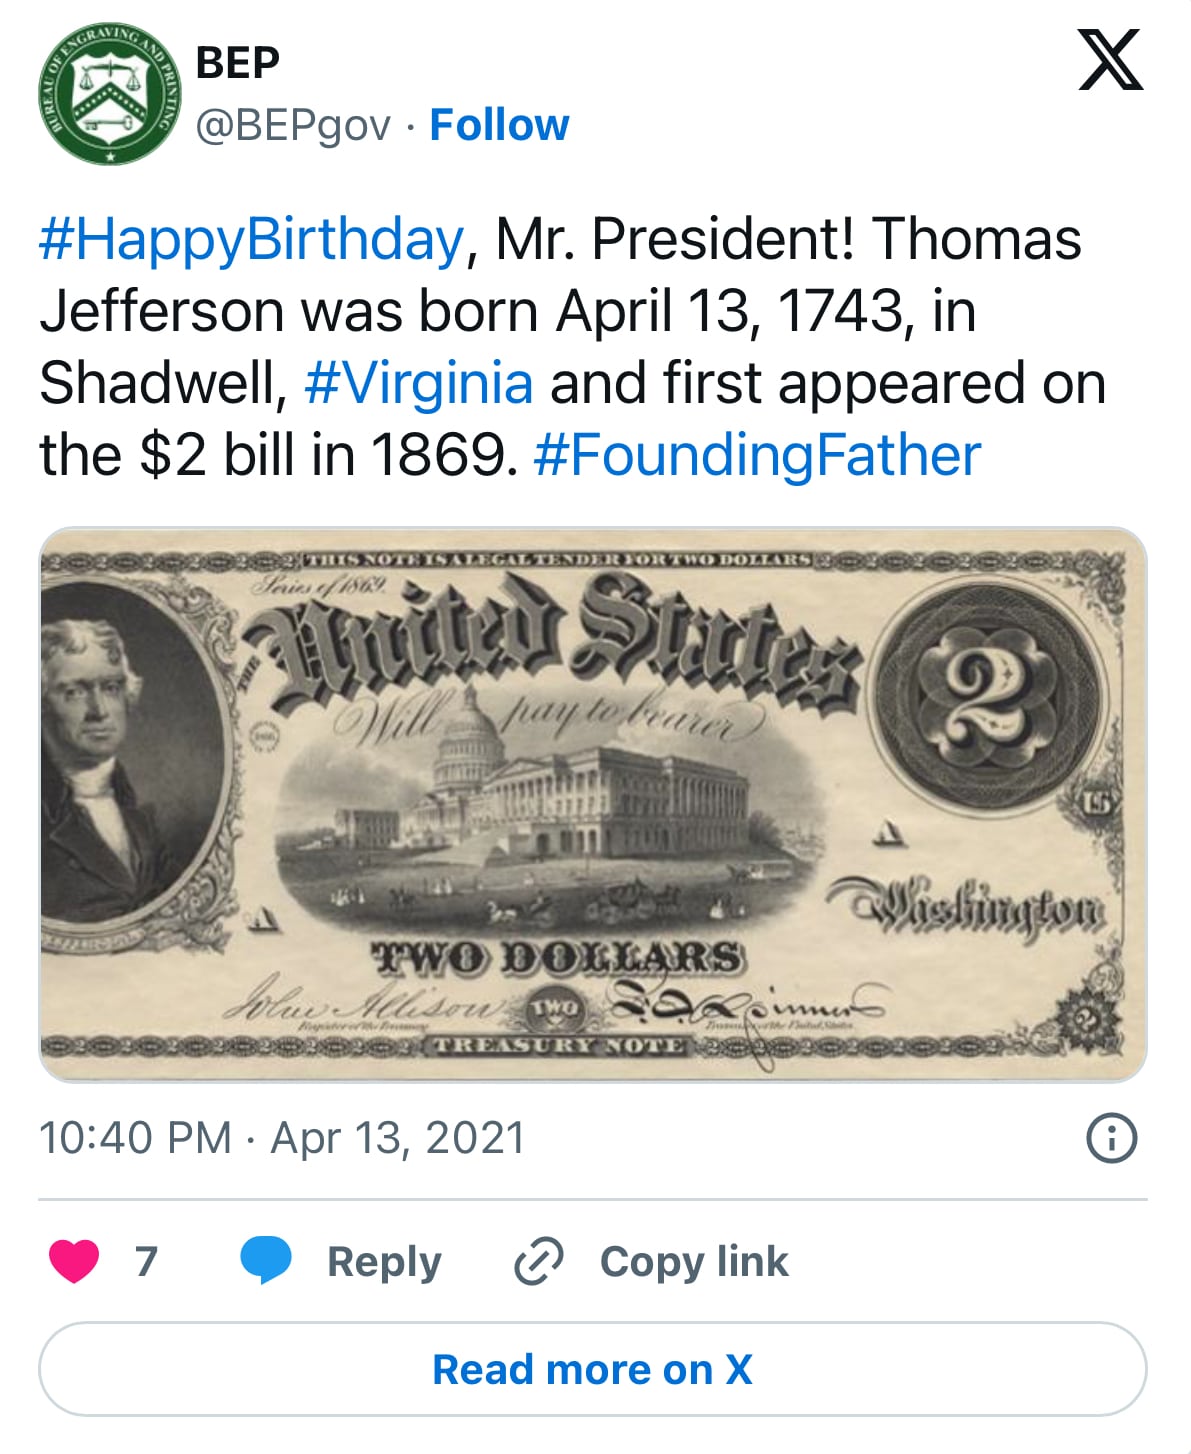Open the #HappyBirthday hashtag

(252, 240)
